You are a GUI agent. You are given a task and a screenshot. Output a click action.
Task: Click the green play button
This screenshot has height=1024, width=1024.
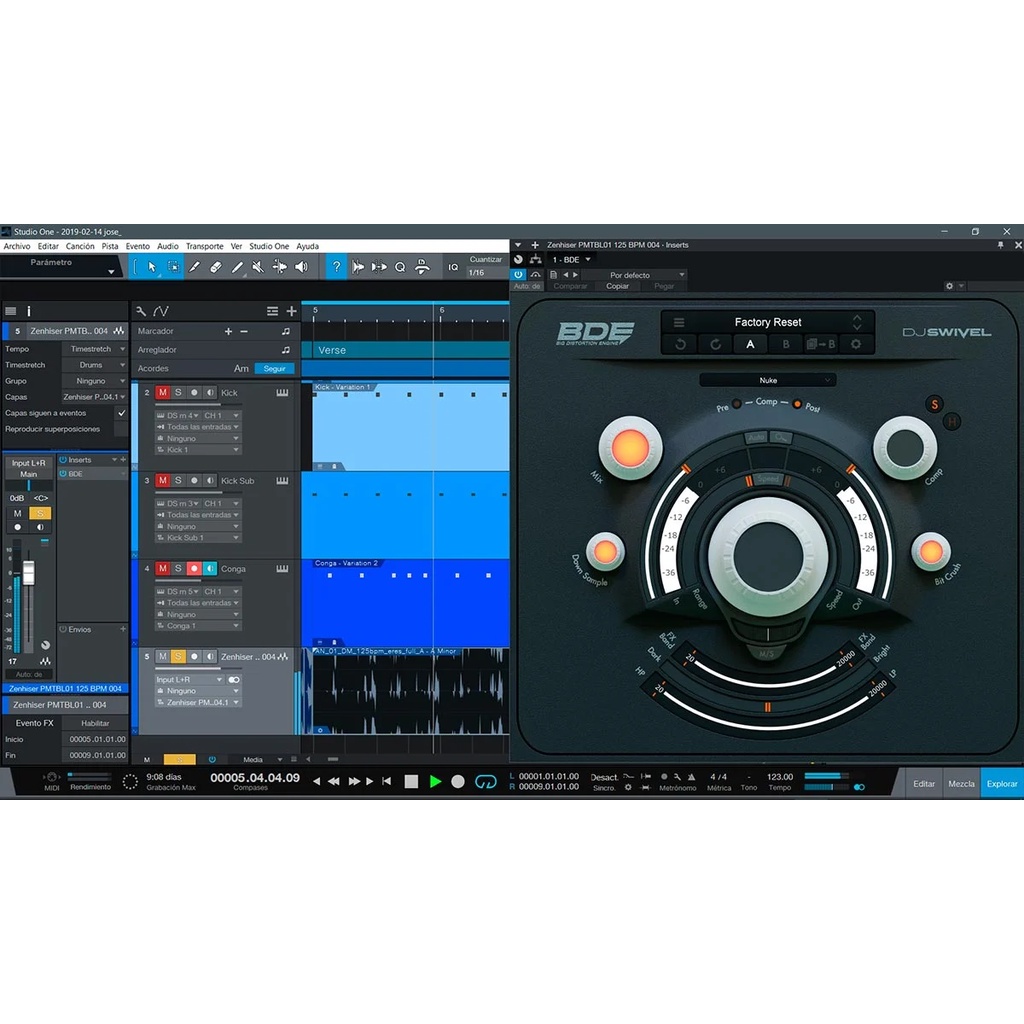point(435,781)
